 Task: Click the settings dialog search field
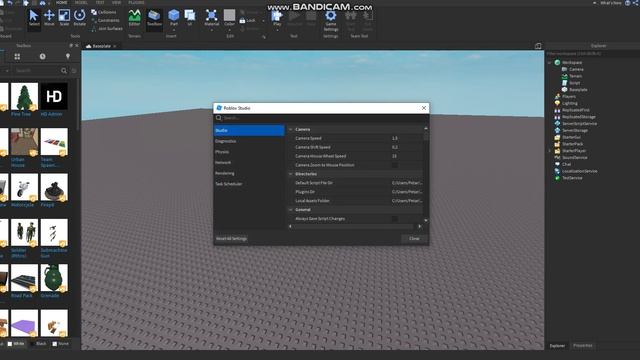(321, 118)
